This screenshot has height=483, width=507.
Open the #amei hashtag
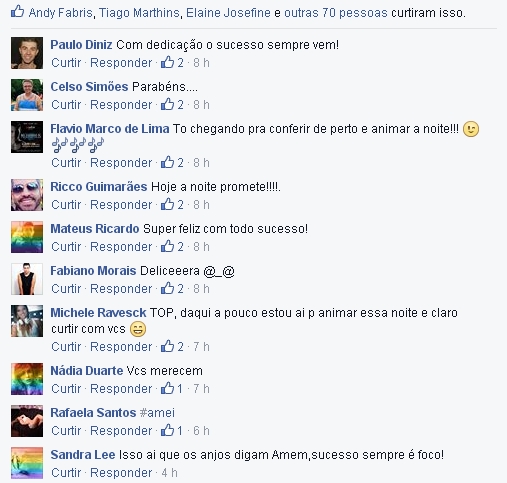pos(157,413)
